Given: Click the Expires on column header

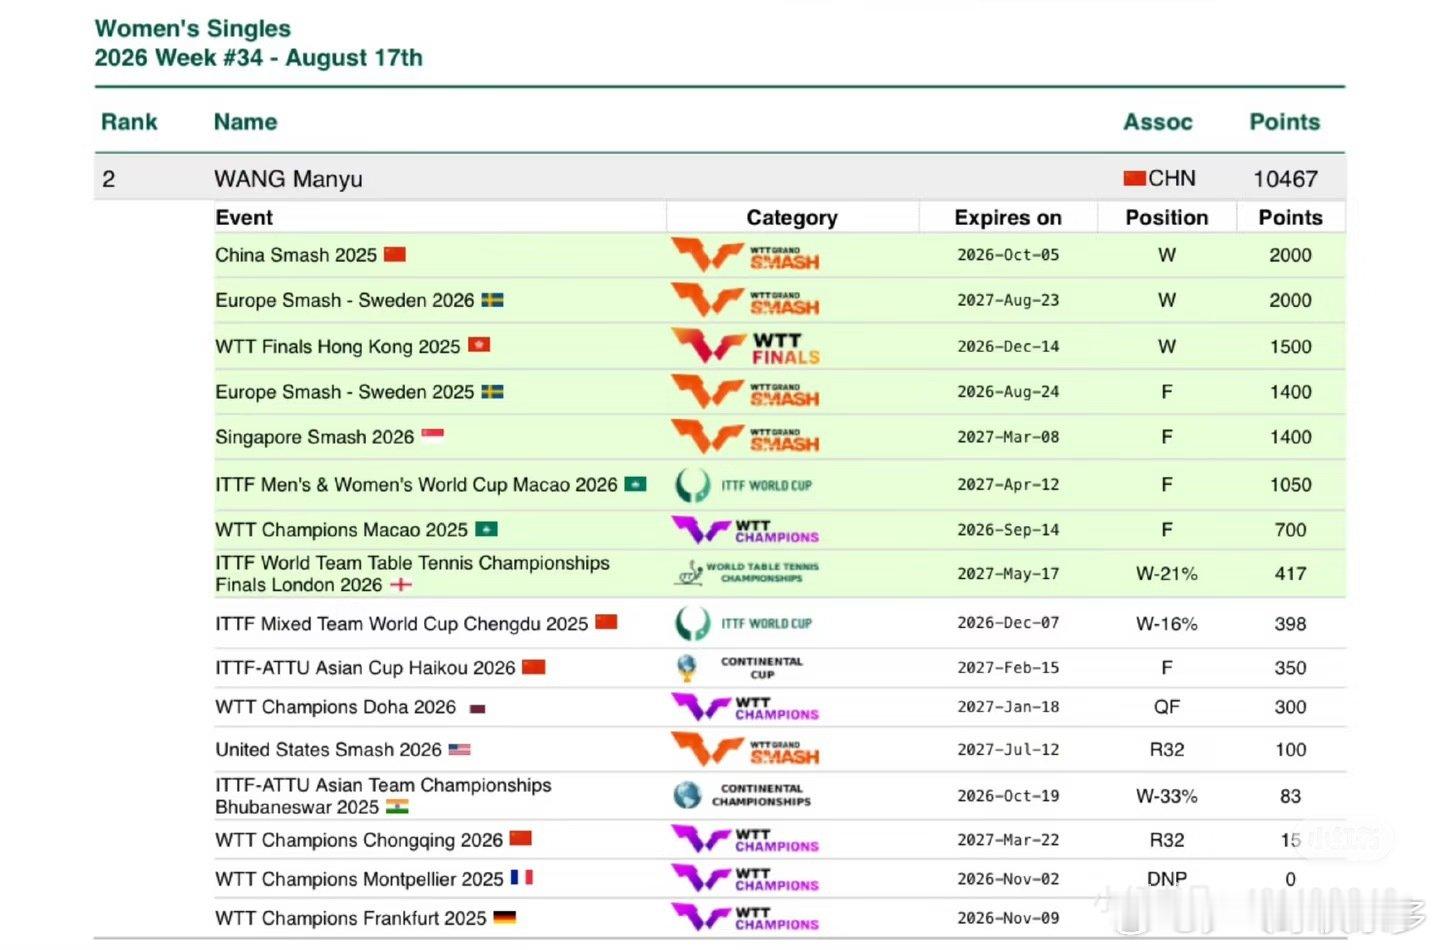Looking at the screenshot, I should point(1008,218).
